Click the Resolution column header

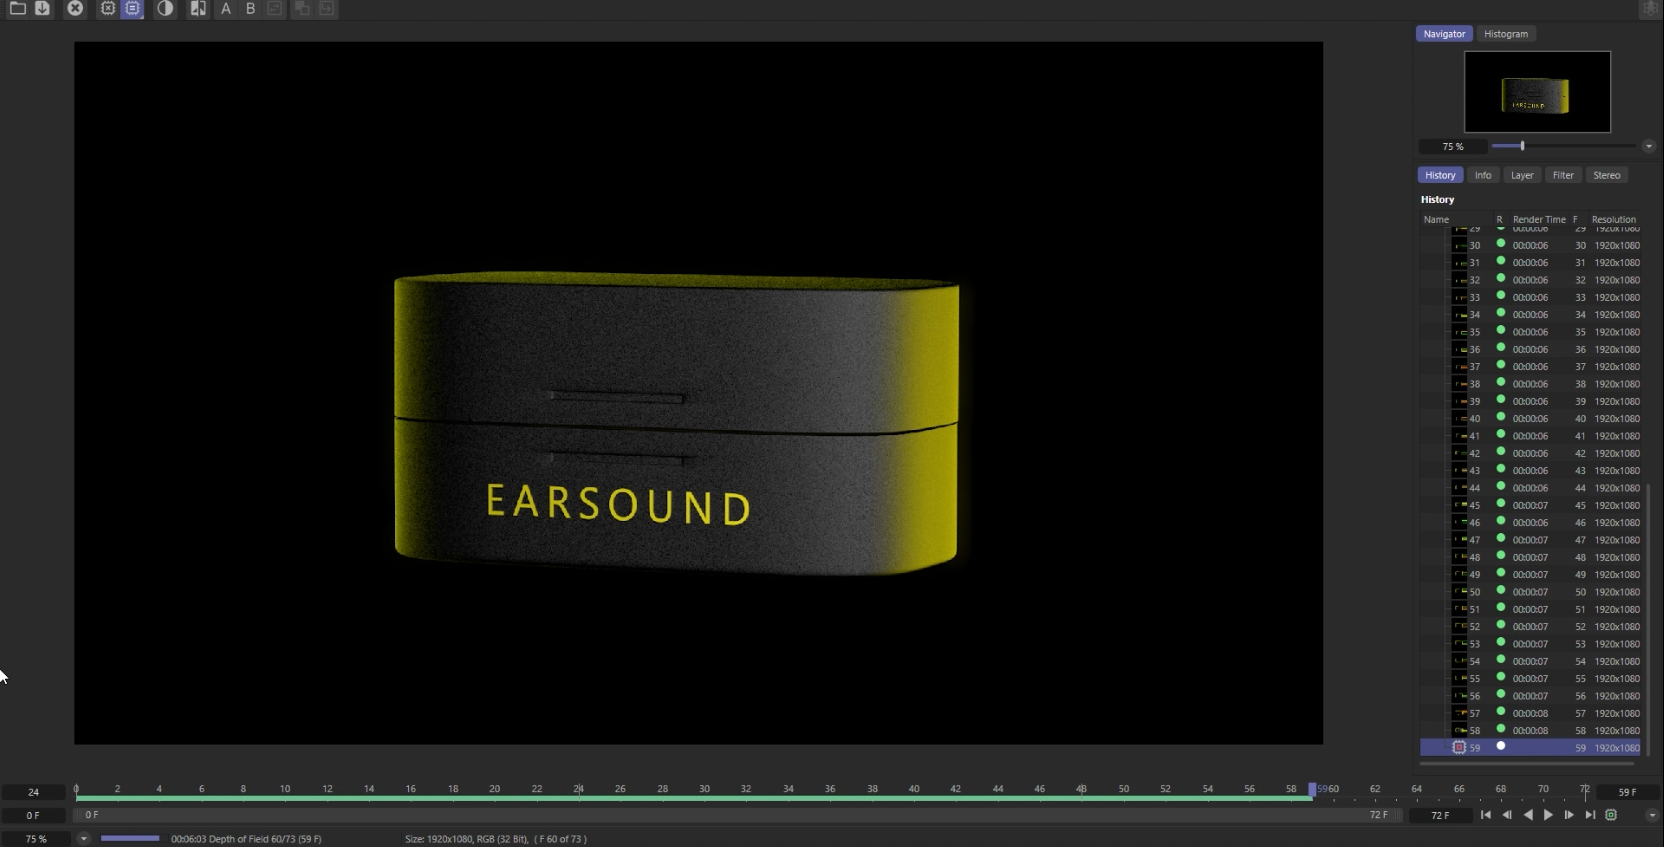1614,219
